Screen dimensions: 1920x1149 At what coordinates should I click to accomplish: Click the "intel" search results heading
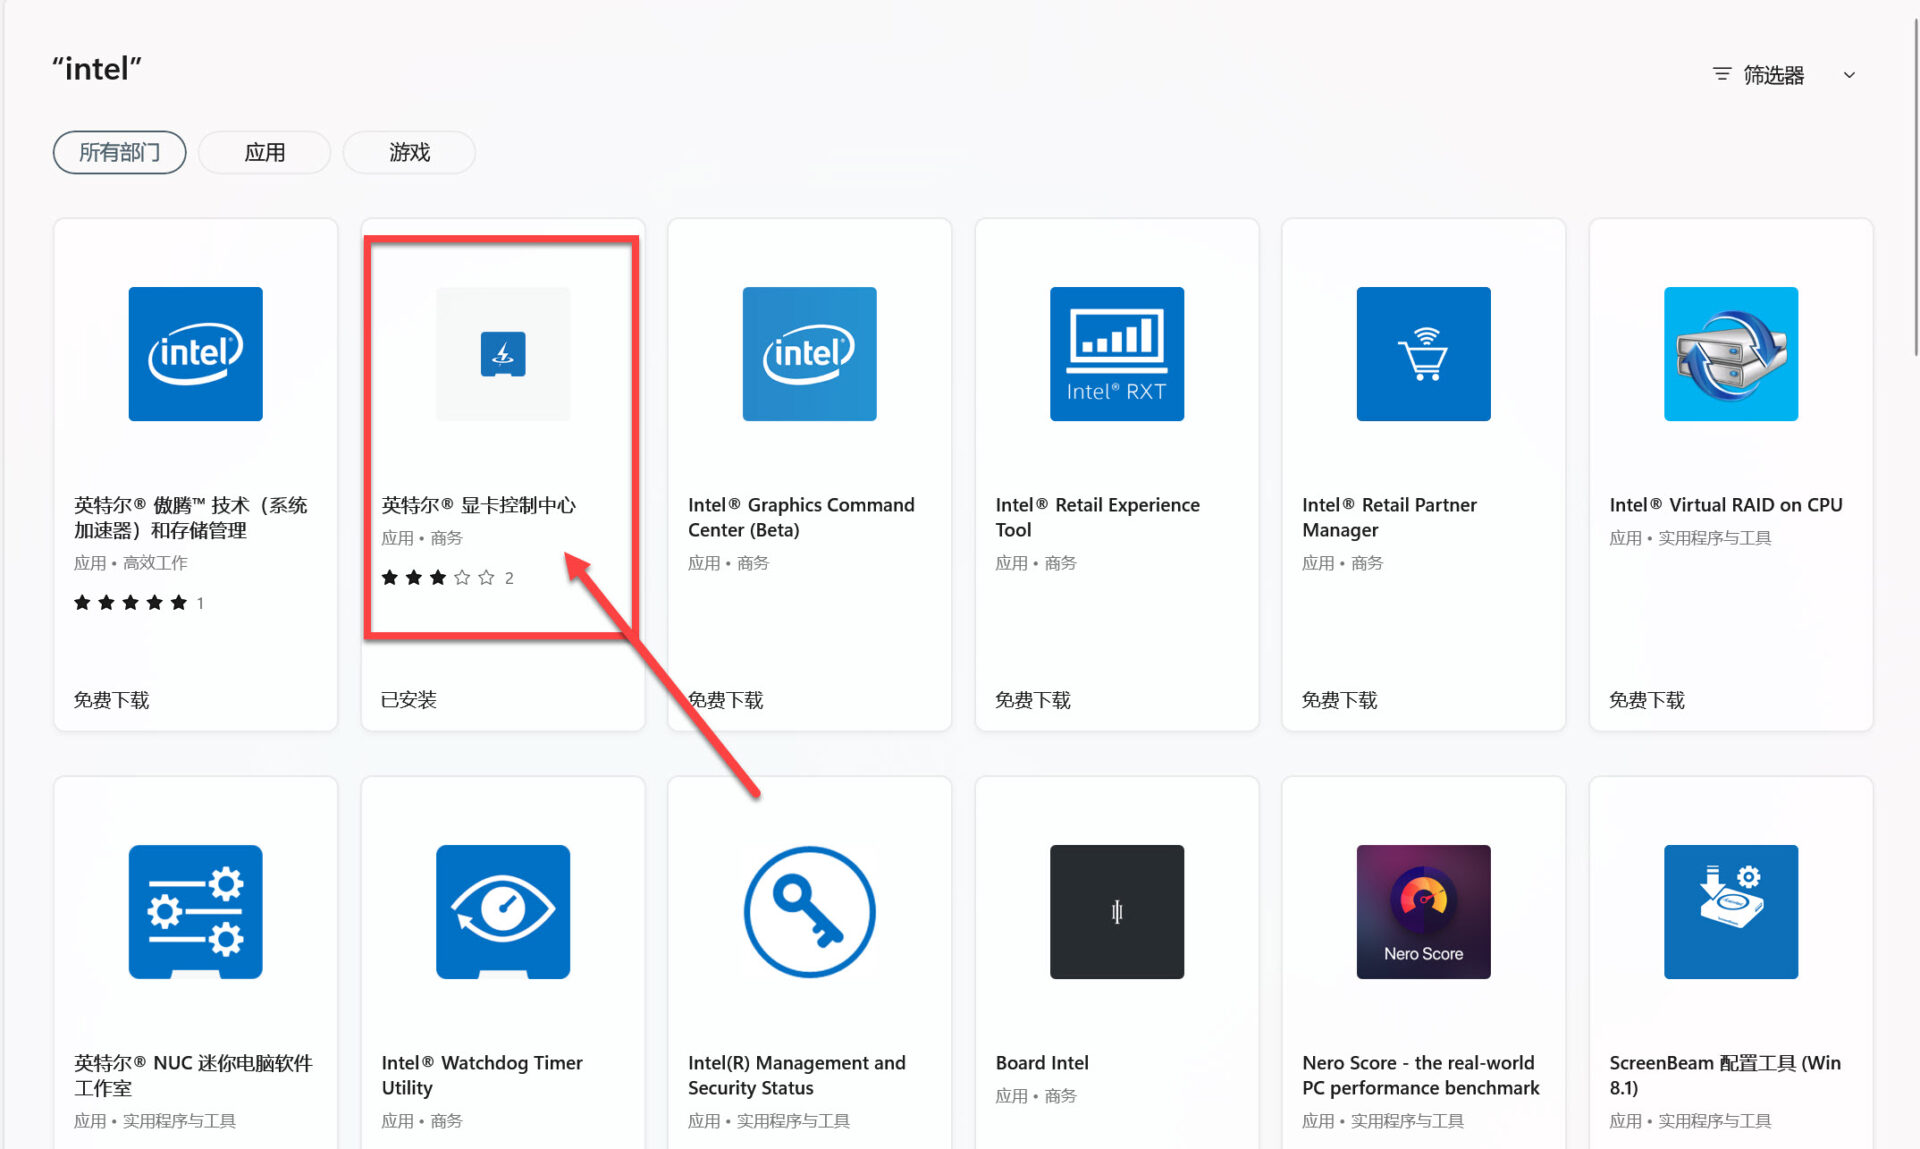point(97,69)
